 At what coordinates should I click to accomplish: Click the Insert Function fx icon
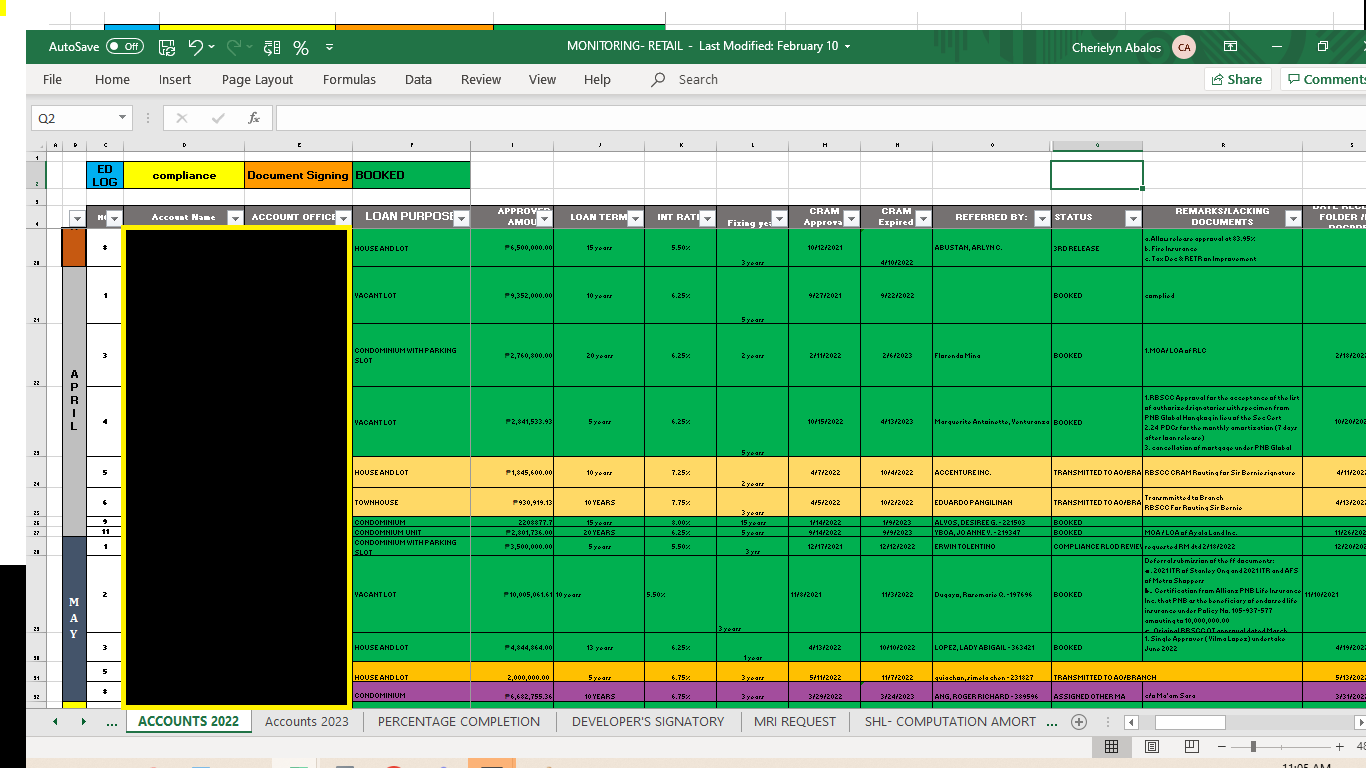(x=254, y=118)
